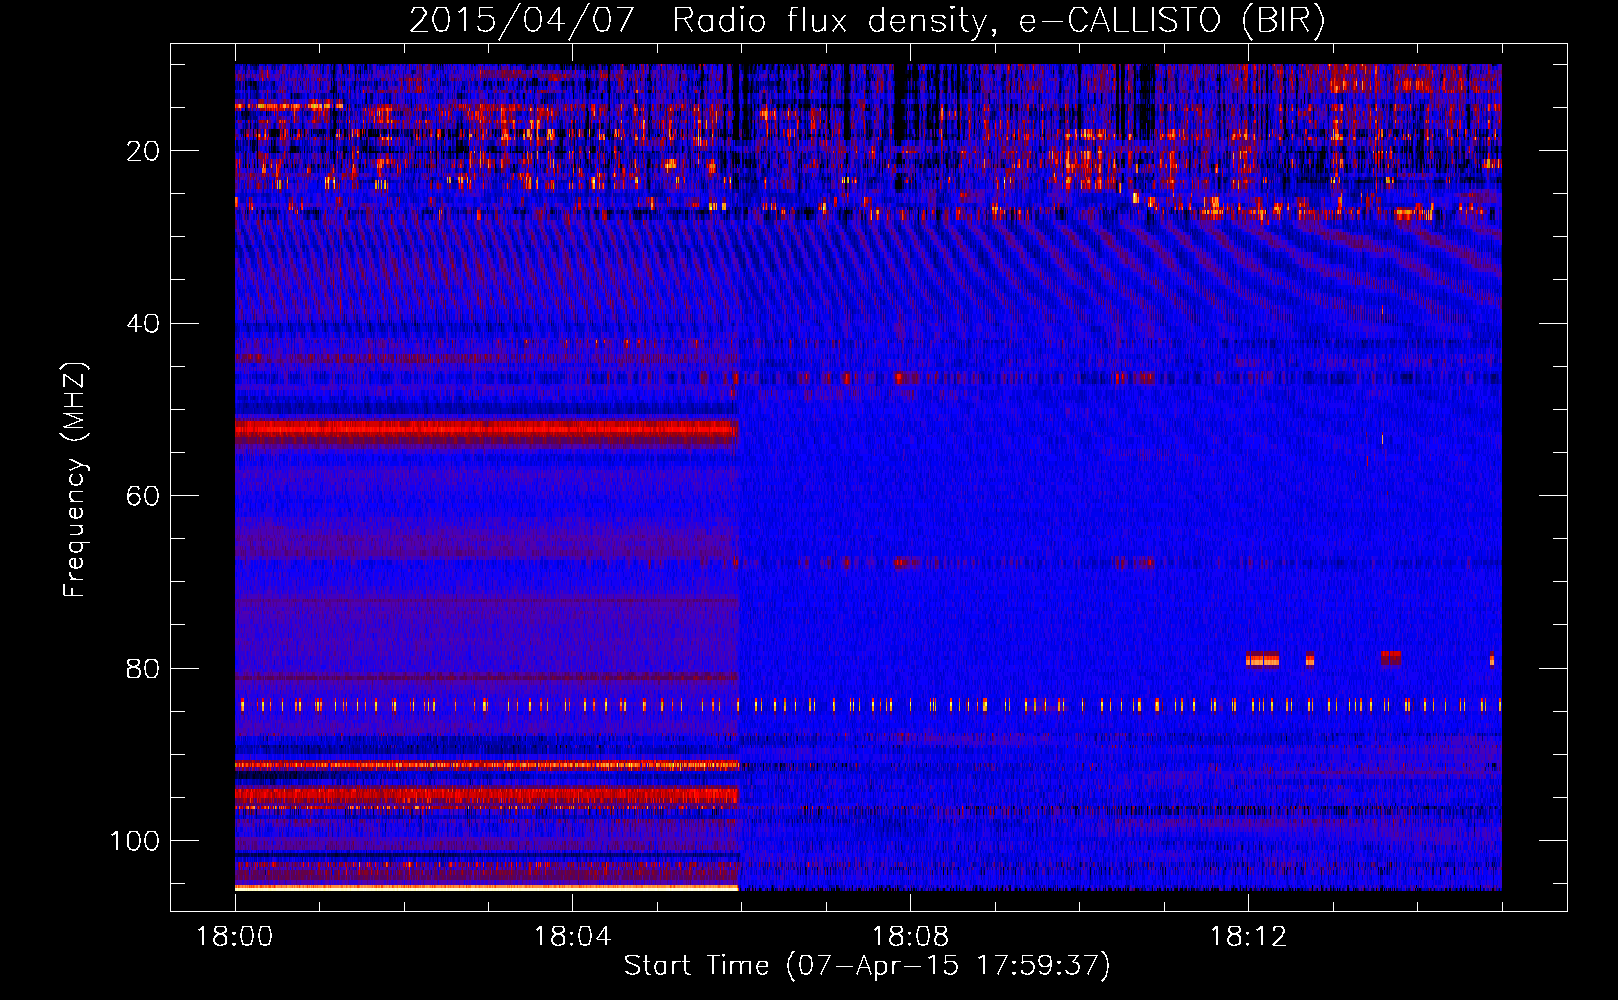
Task: Click the '18:08' time tick label
Action: click(x=910, y=937)
